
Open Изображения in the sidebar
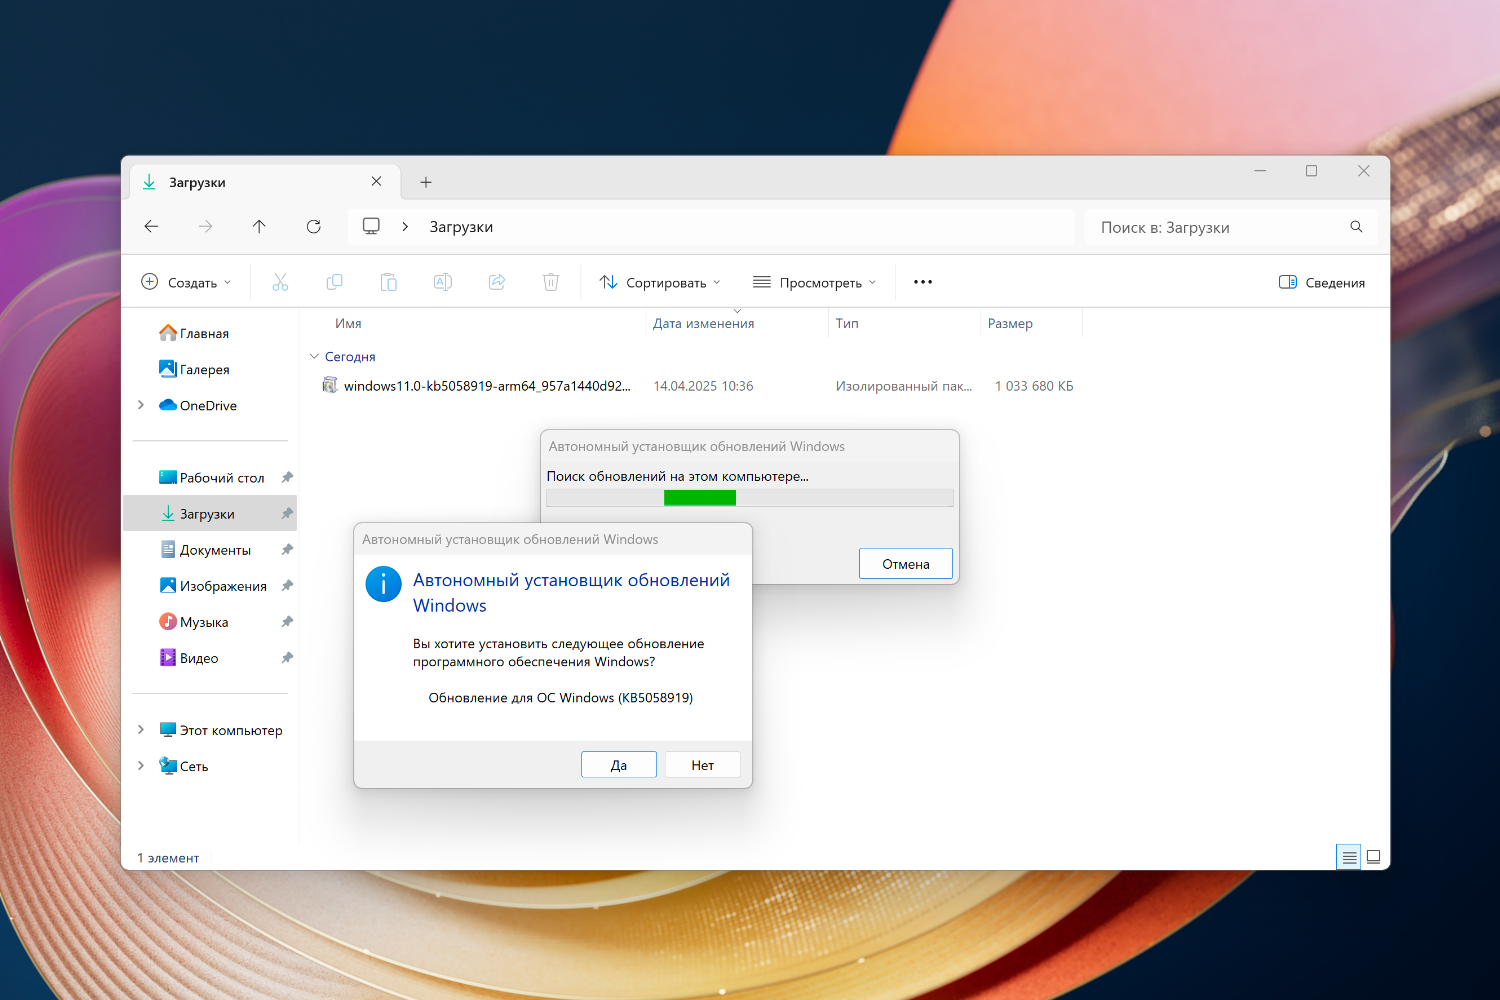click(213, 586)
